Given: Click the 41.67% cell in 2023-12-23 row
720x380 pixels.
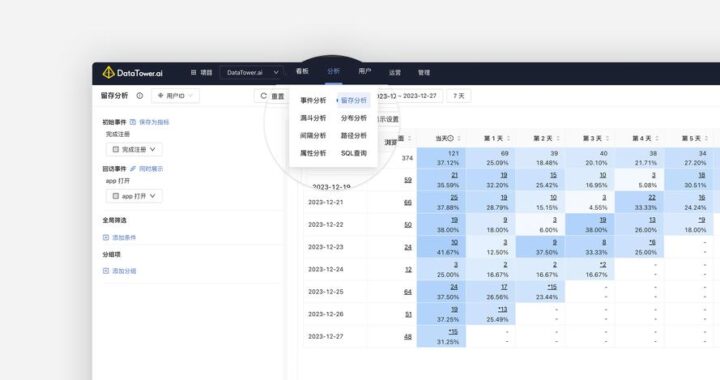Looking at the screenshot, I should tap(441, 247).
